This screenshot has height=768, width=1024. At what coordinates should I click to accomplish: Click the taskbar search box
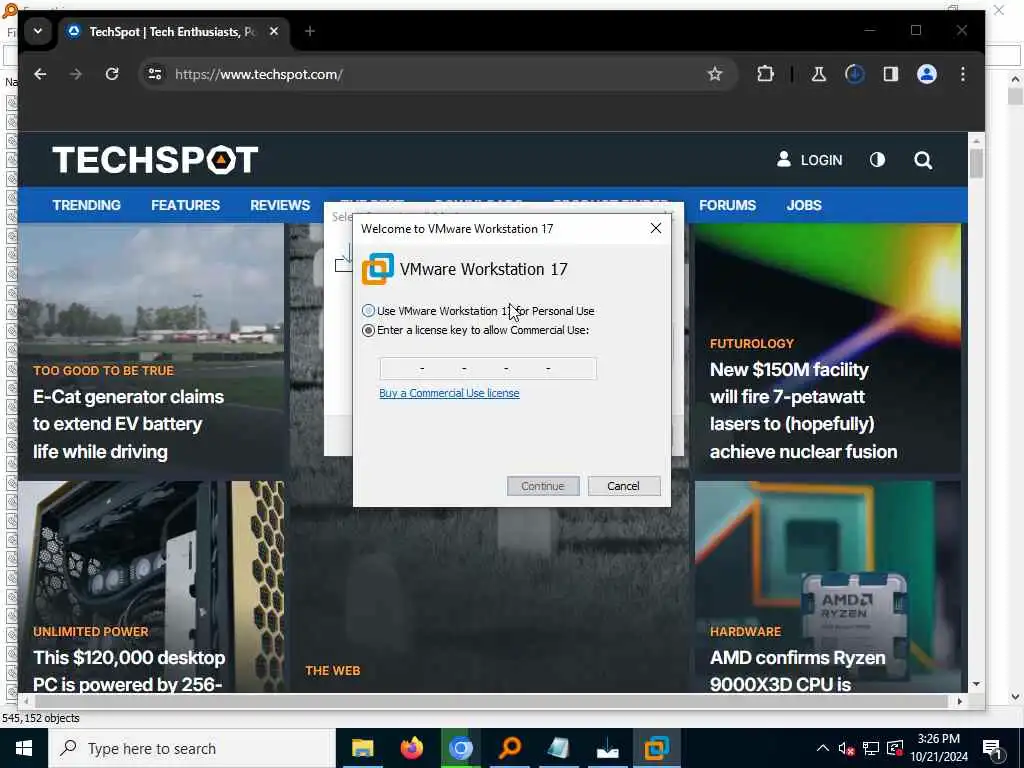coord(192,748)
